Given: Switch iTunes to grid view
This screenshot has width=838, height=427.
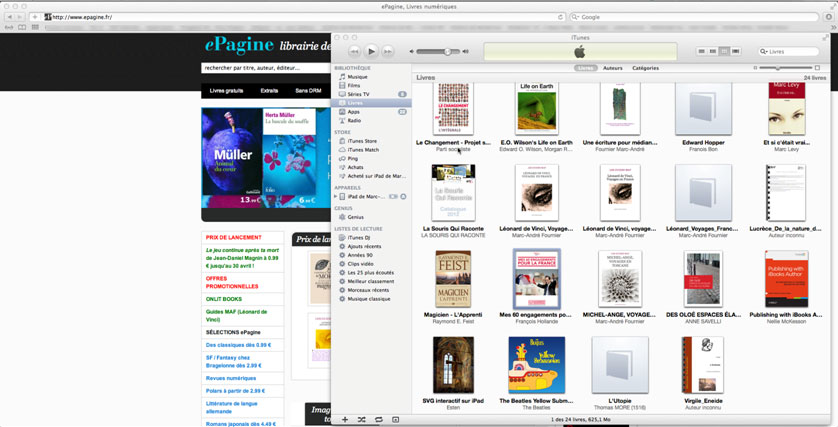Looking at the screenshot, I should click(724, 51).
